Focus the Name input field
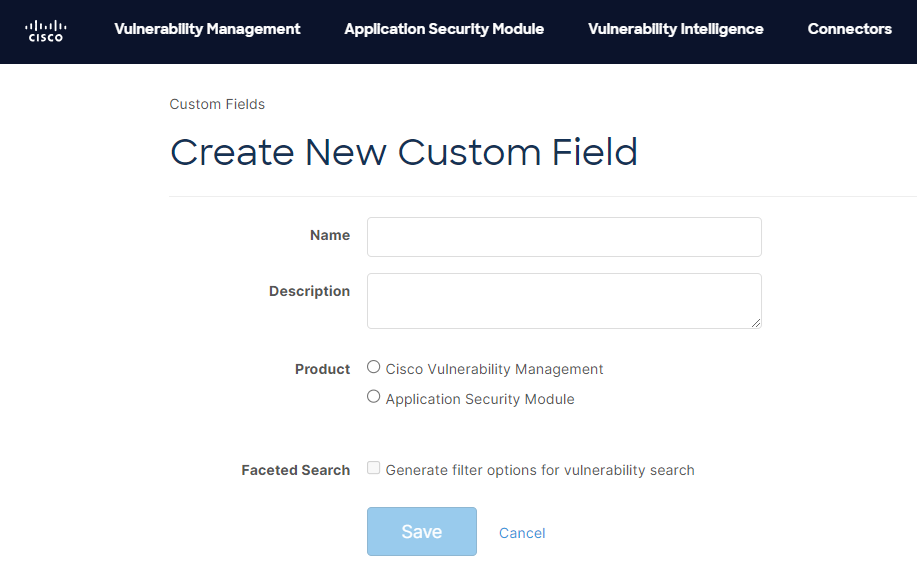The image size is (917, 576). tap(563, 236)
